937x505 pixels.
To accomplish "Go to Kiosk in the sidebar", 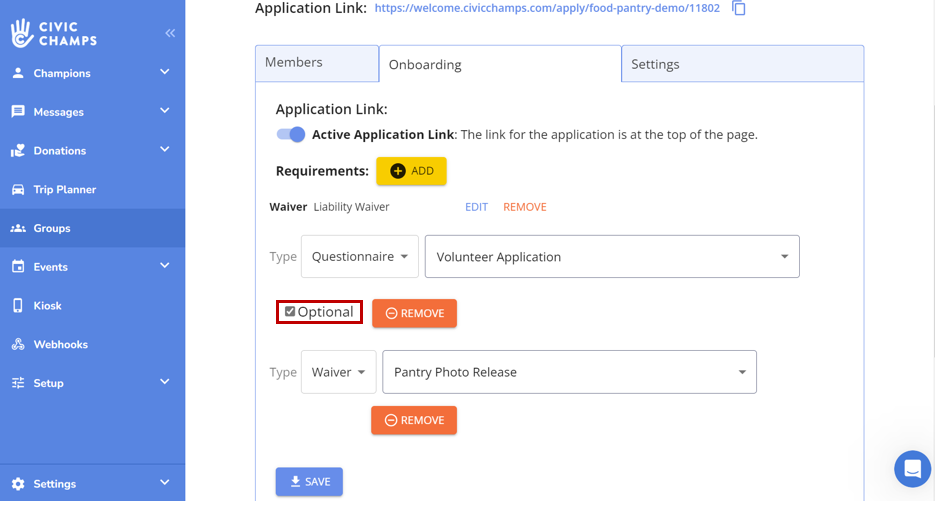I will tap(47, 306).
